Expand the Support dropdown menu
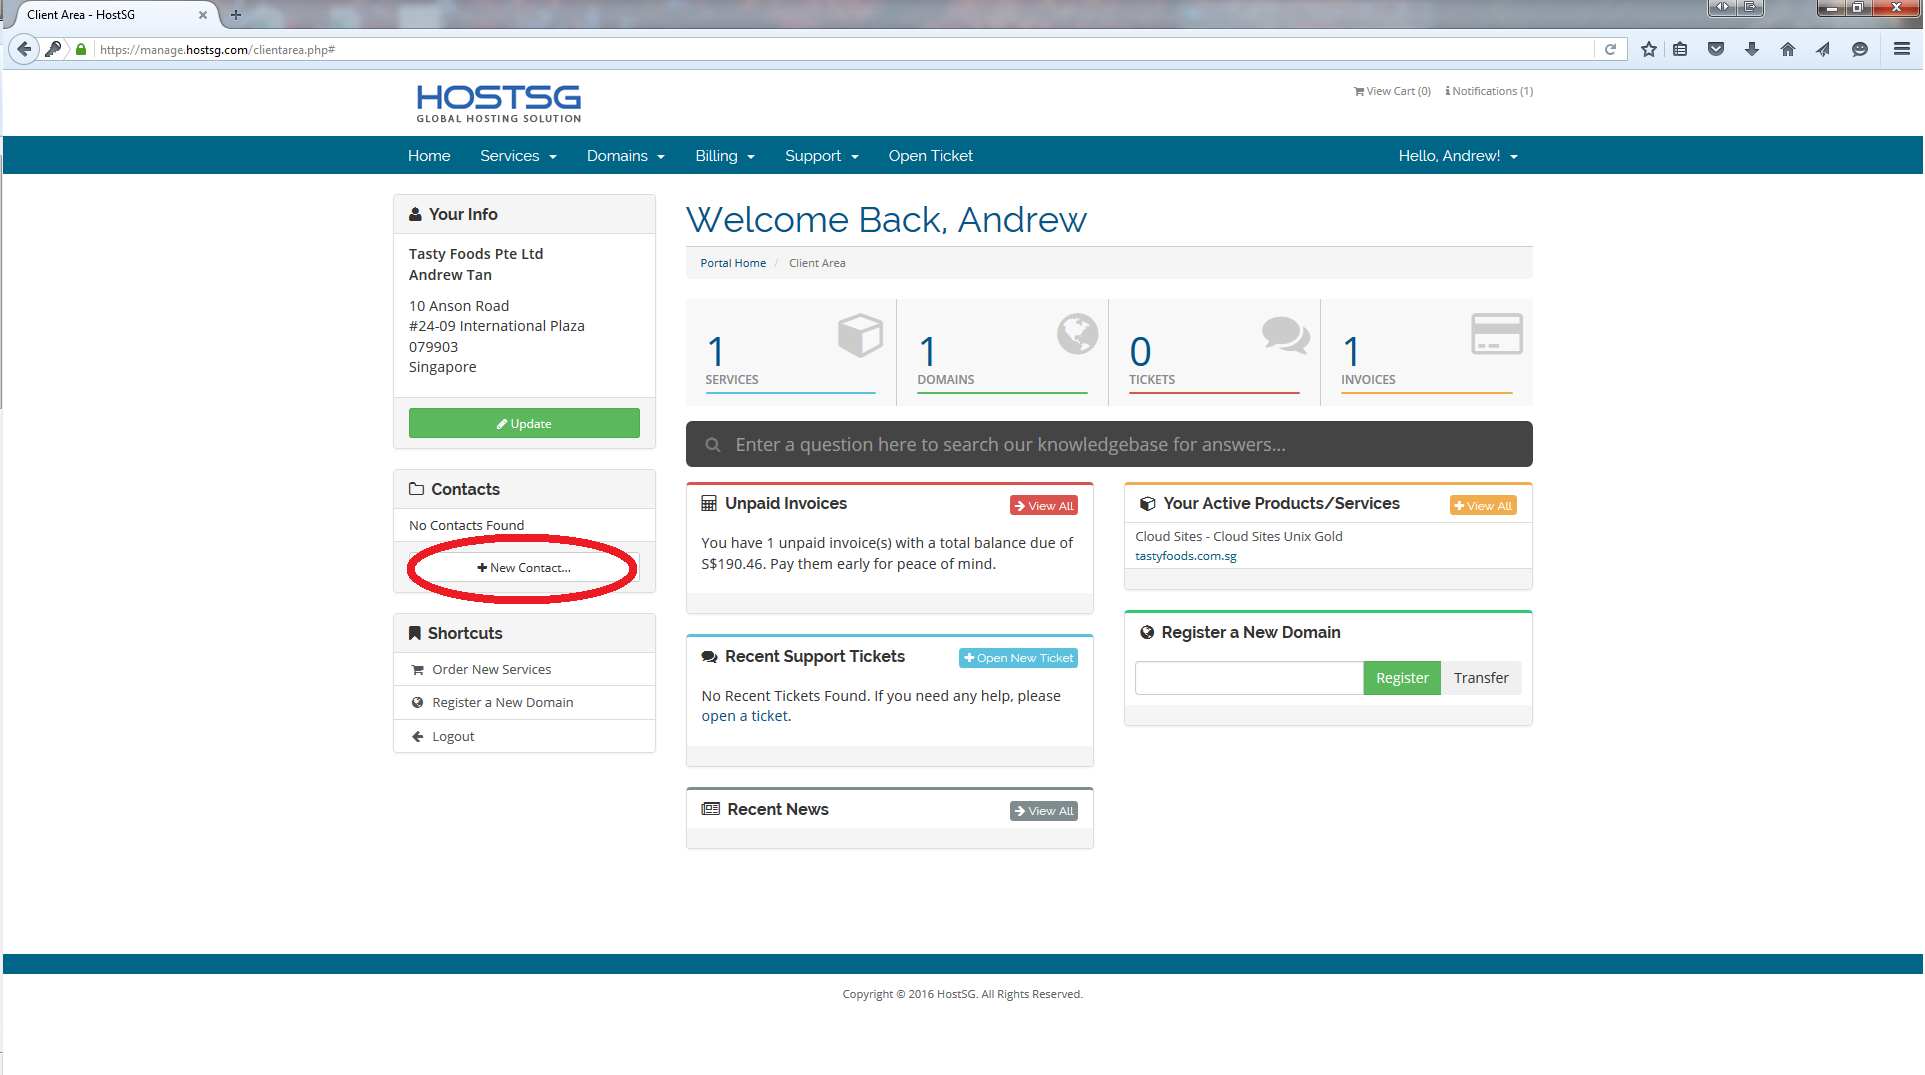The image size is (1925, 1075). 822,156
